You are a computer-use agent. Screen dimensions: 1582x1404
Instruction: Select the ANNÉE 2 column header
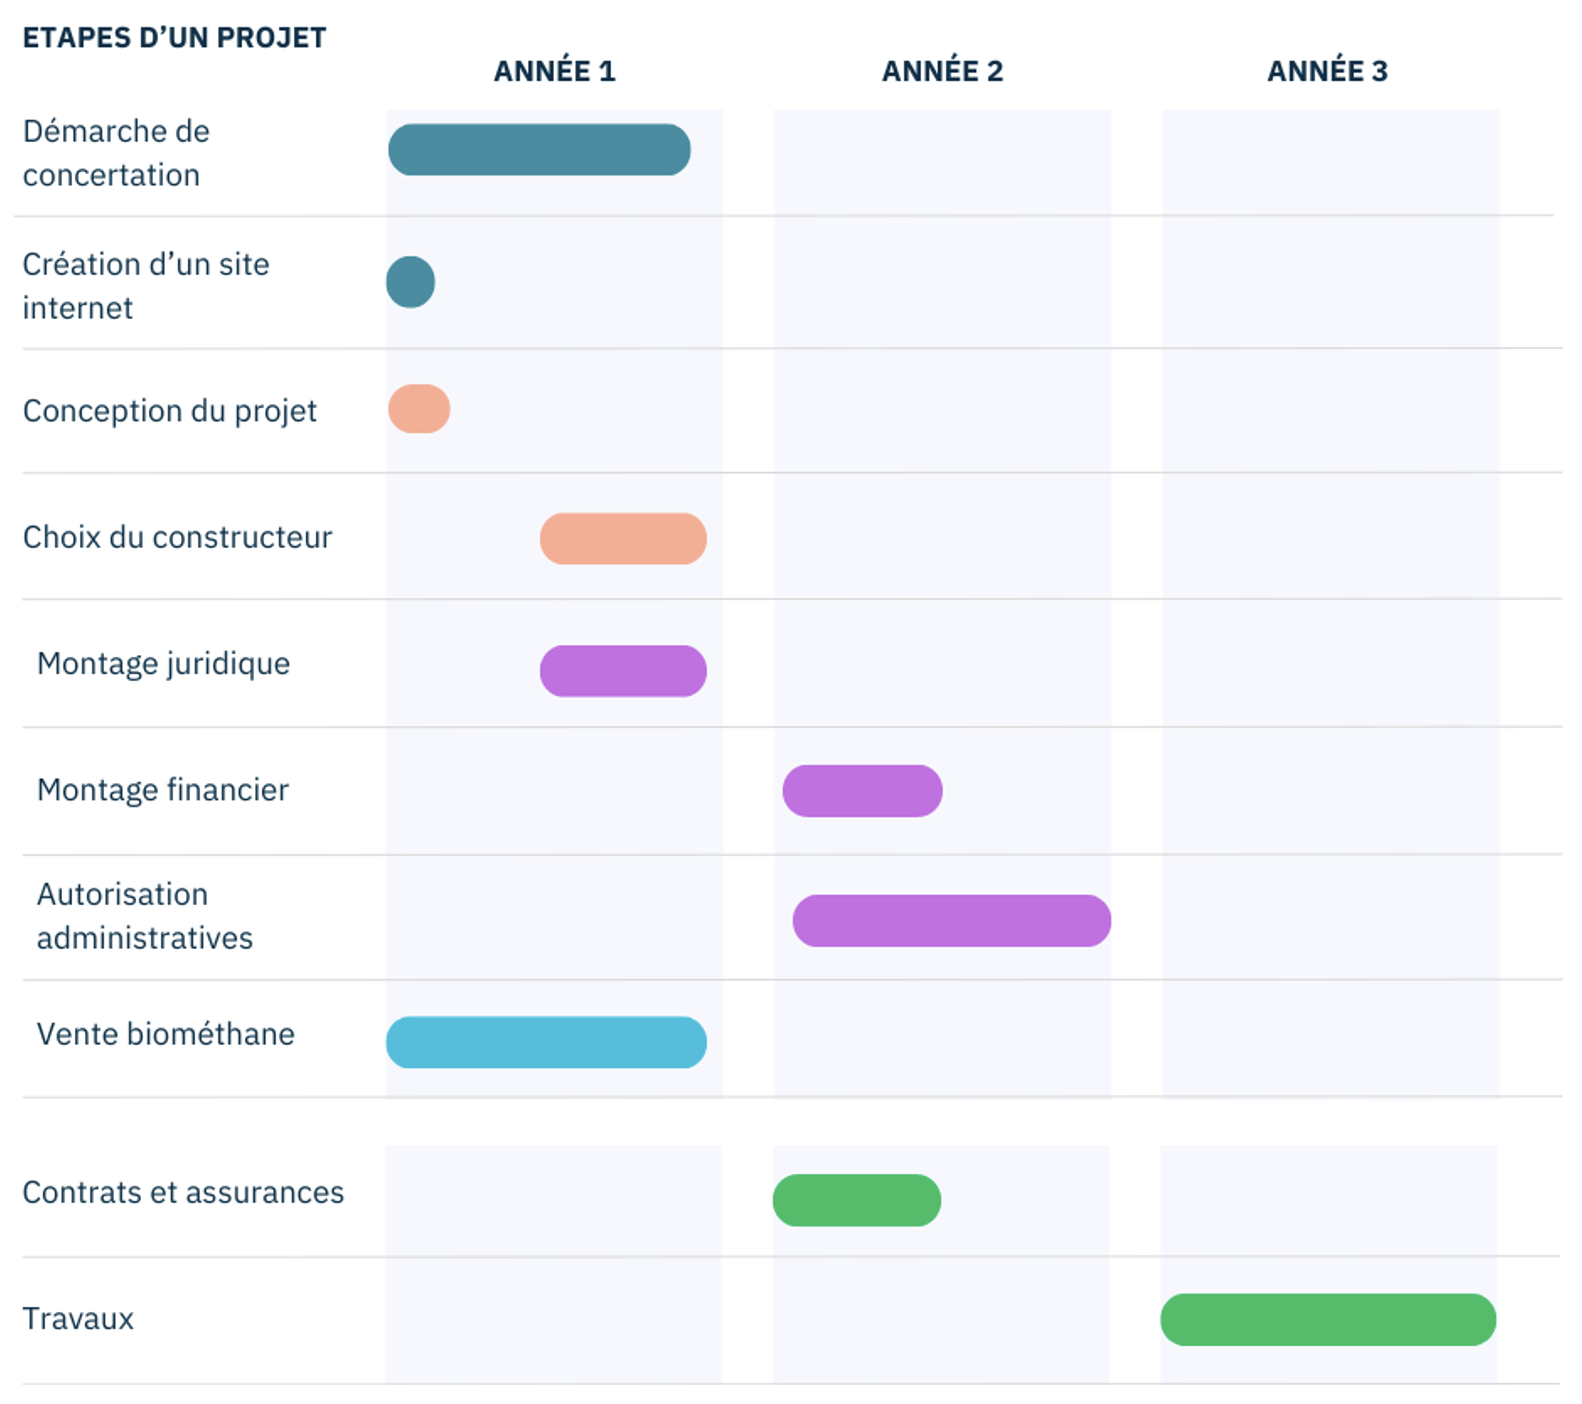pyautogui.click(x=942, y=71)
